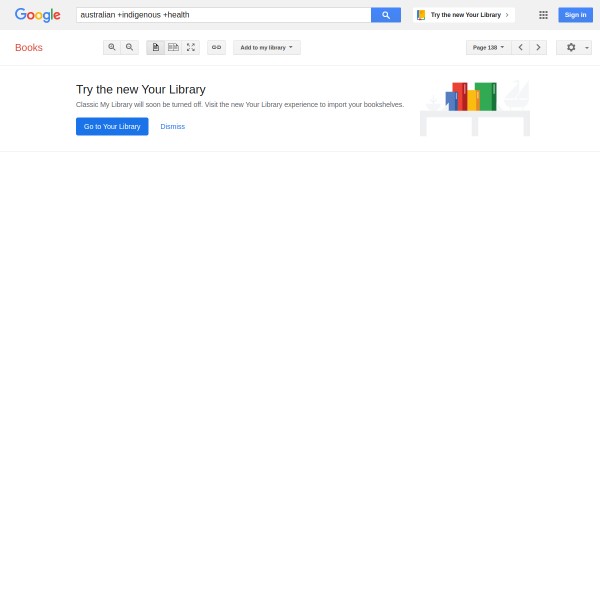Switch to single page view
Image resolution: width=600 pixels, height=600 pixels.
(155, 47)
